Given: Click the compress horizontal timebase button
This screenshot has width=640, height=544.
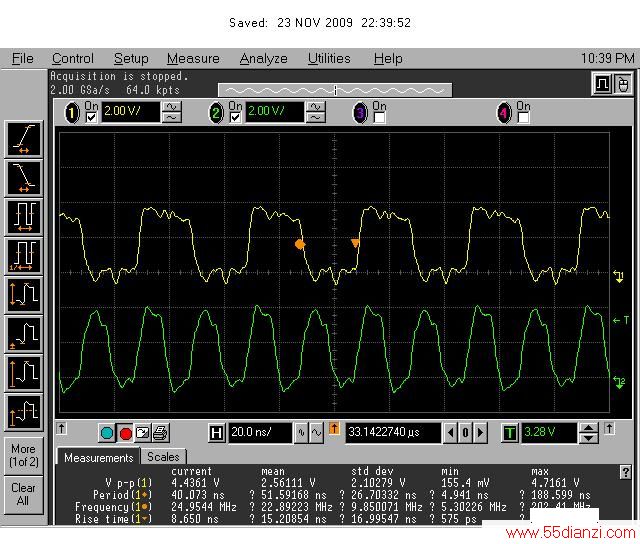Looking at the screenshot, I should click(x=301, y=433).
